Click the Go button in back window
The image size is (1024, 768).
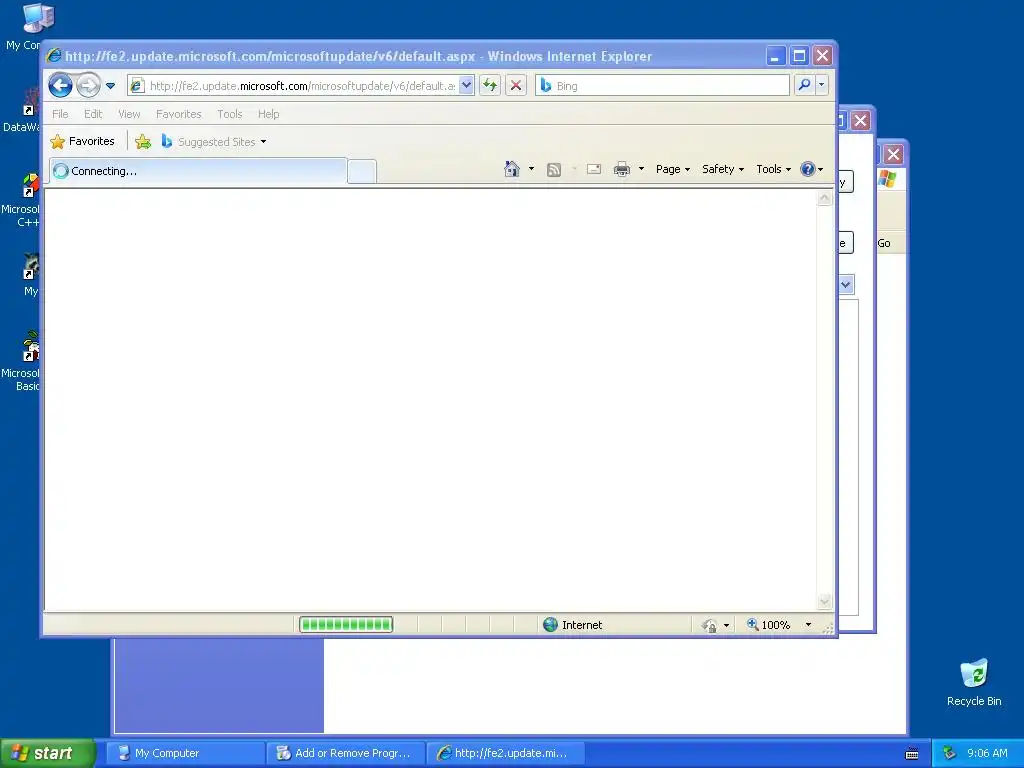click(x=884, y=243)
